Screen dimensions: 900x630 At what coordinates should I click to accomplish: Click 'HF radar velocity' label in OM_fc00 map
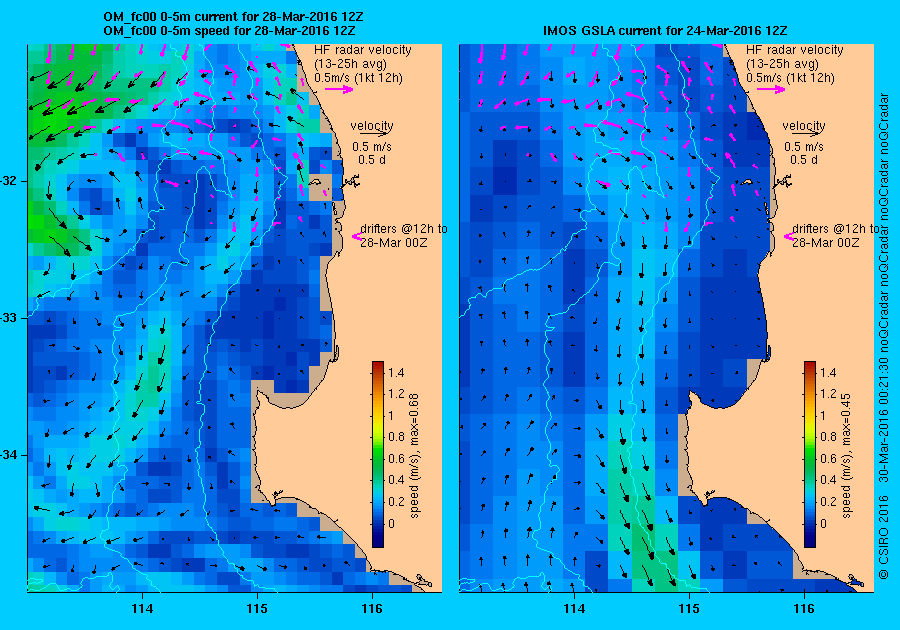363,50
